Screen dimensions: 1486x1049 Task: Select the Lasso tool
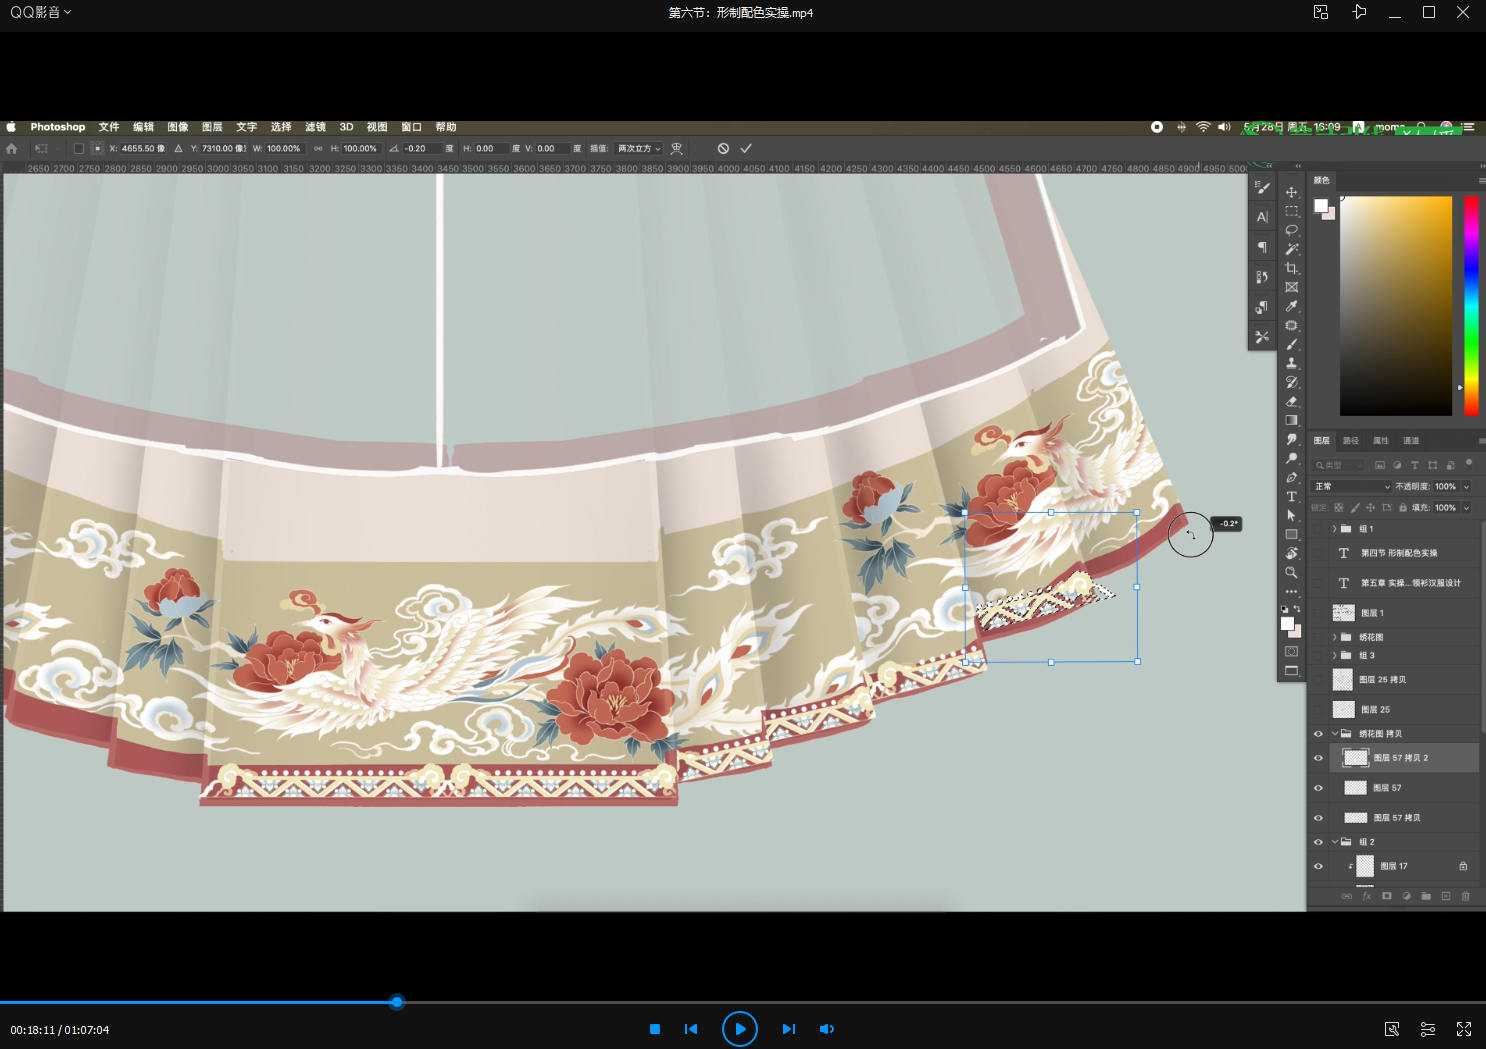pos(1291,230)
